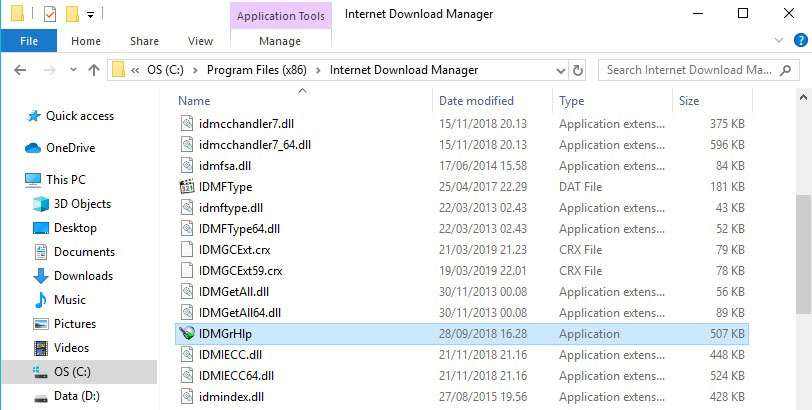Select the IDMFType DAT file icon
This screenshot has width=812, height=410.
pyautogui.click(x=186, y=187)
